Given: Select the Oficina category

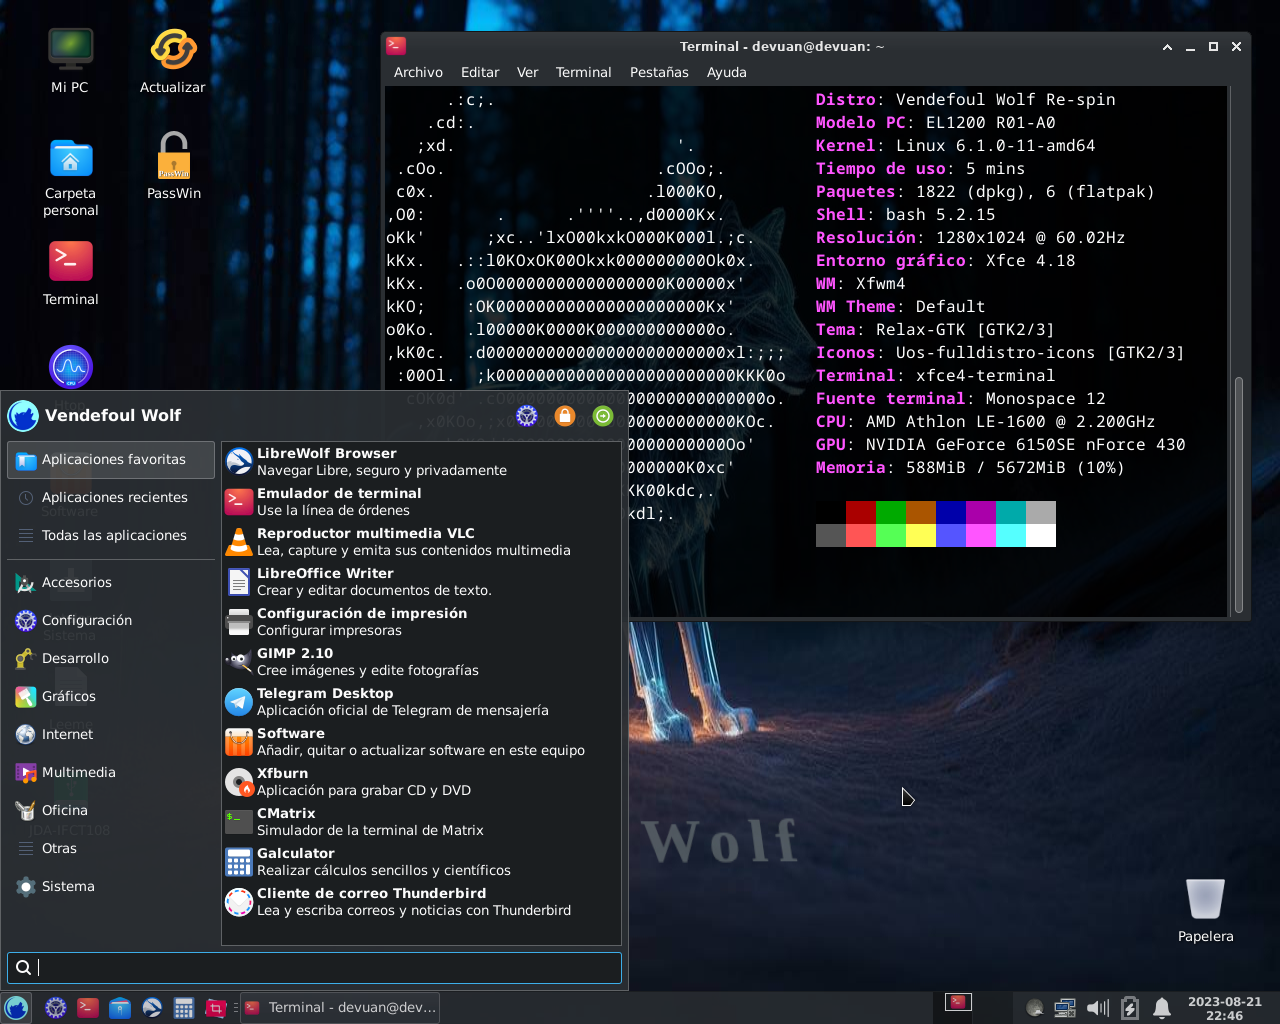Looking at the screenshot, I should [111, 811].
